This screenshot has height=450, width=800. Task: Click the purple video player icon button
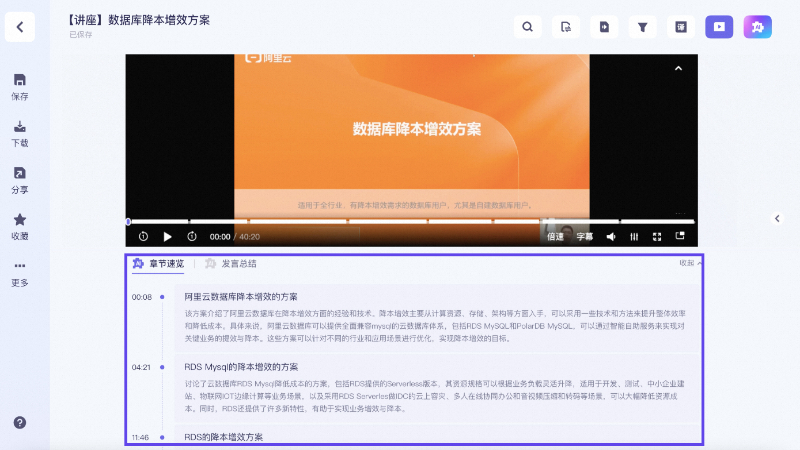tap(719, 27)
